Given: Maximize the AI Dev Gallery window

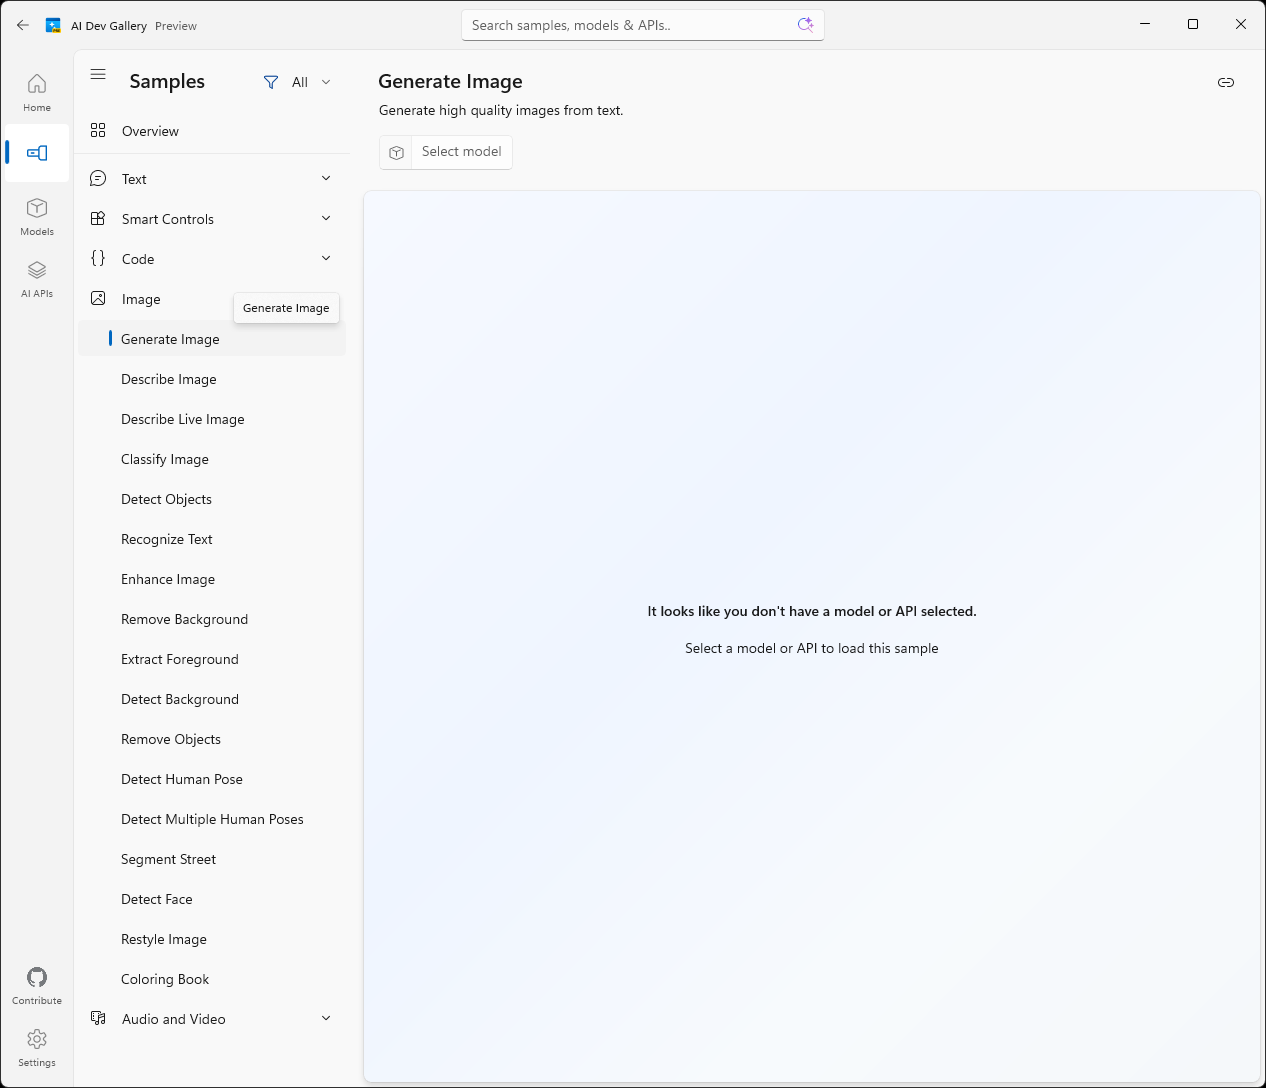Looking at the screenshot, I should click(1193, 24).
